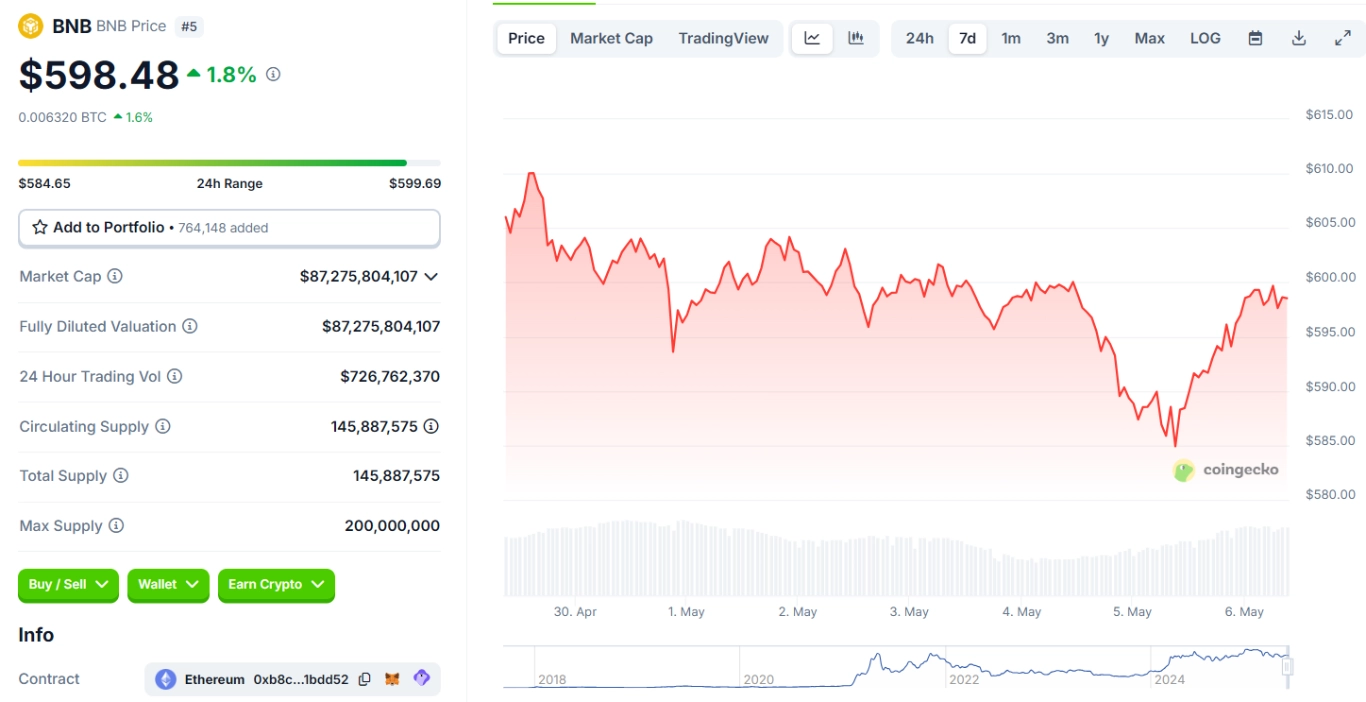This screenshot has width=1366, height=702.
Task: Click the BNB coin logo icon
Action: (31, 26)
